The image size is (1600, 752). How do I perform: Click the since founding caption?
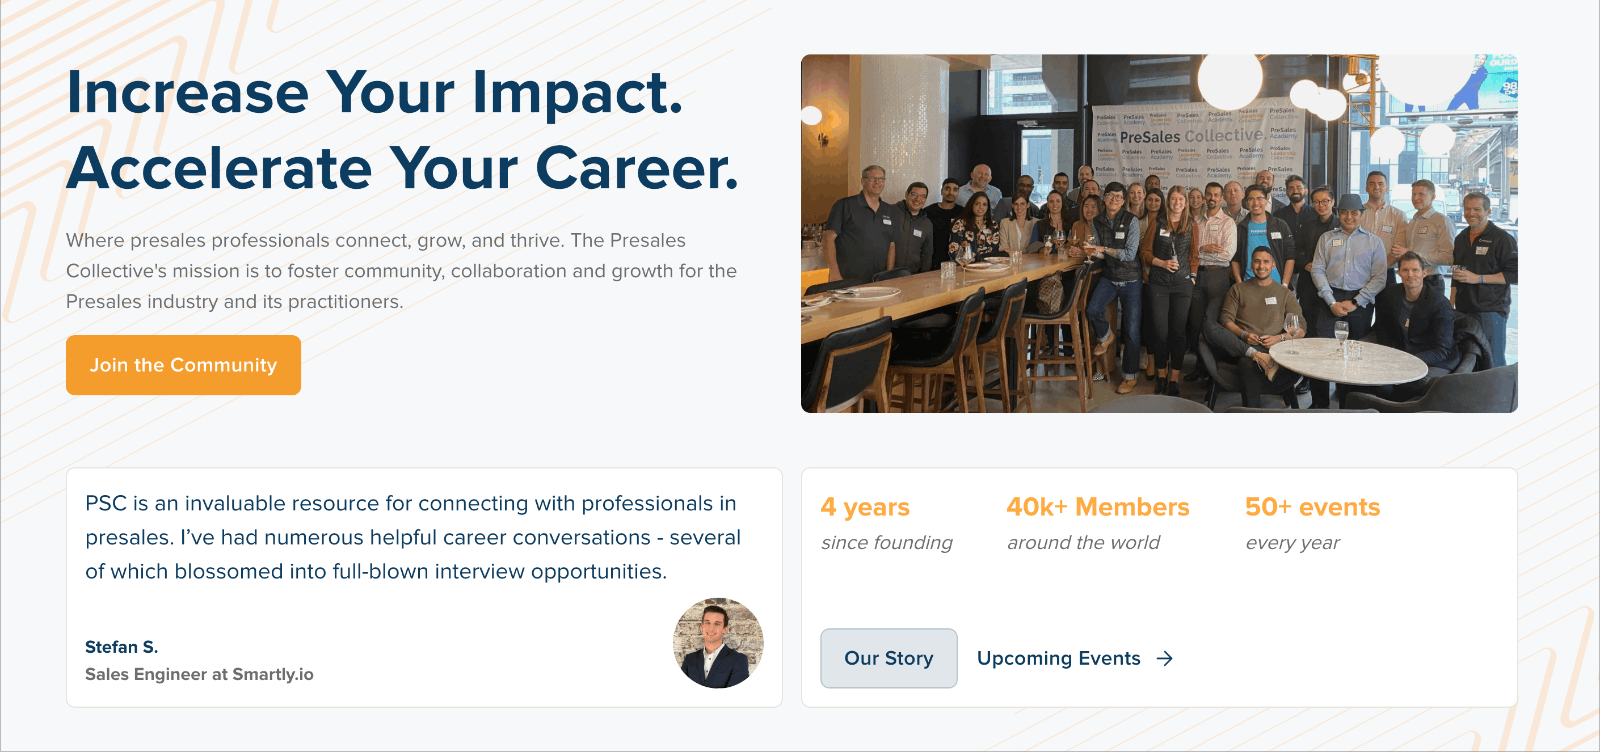click(x=885, y=543)
